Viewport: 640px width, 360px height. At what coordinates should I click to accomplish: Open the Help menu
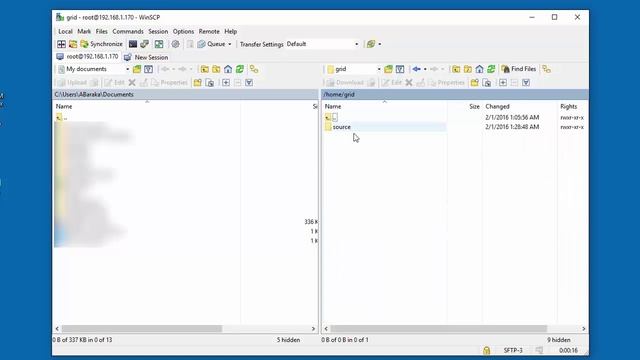coord(231,31)
